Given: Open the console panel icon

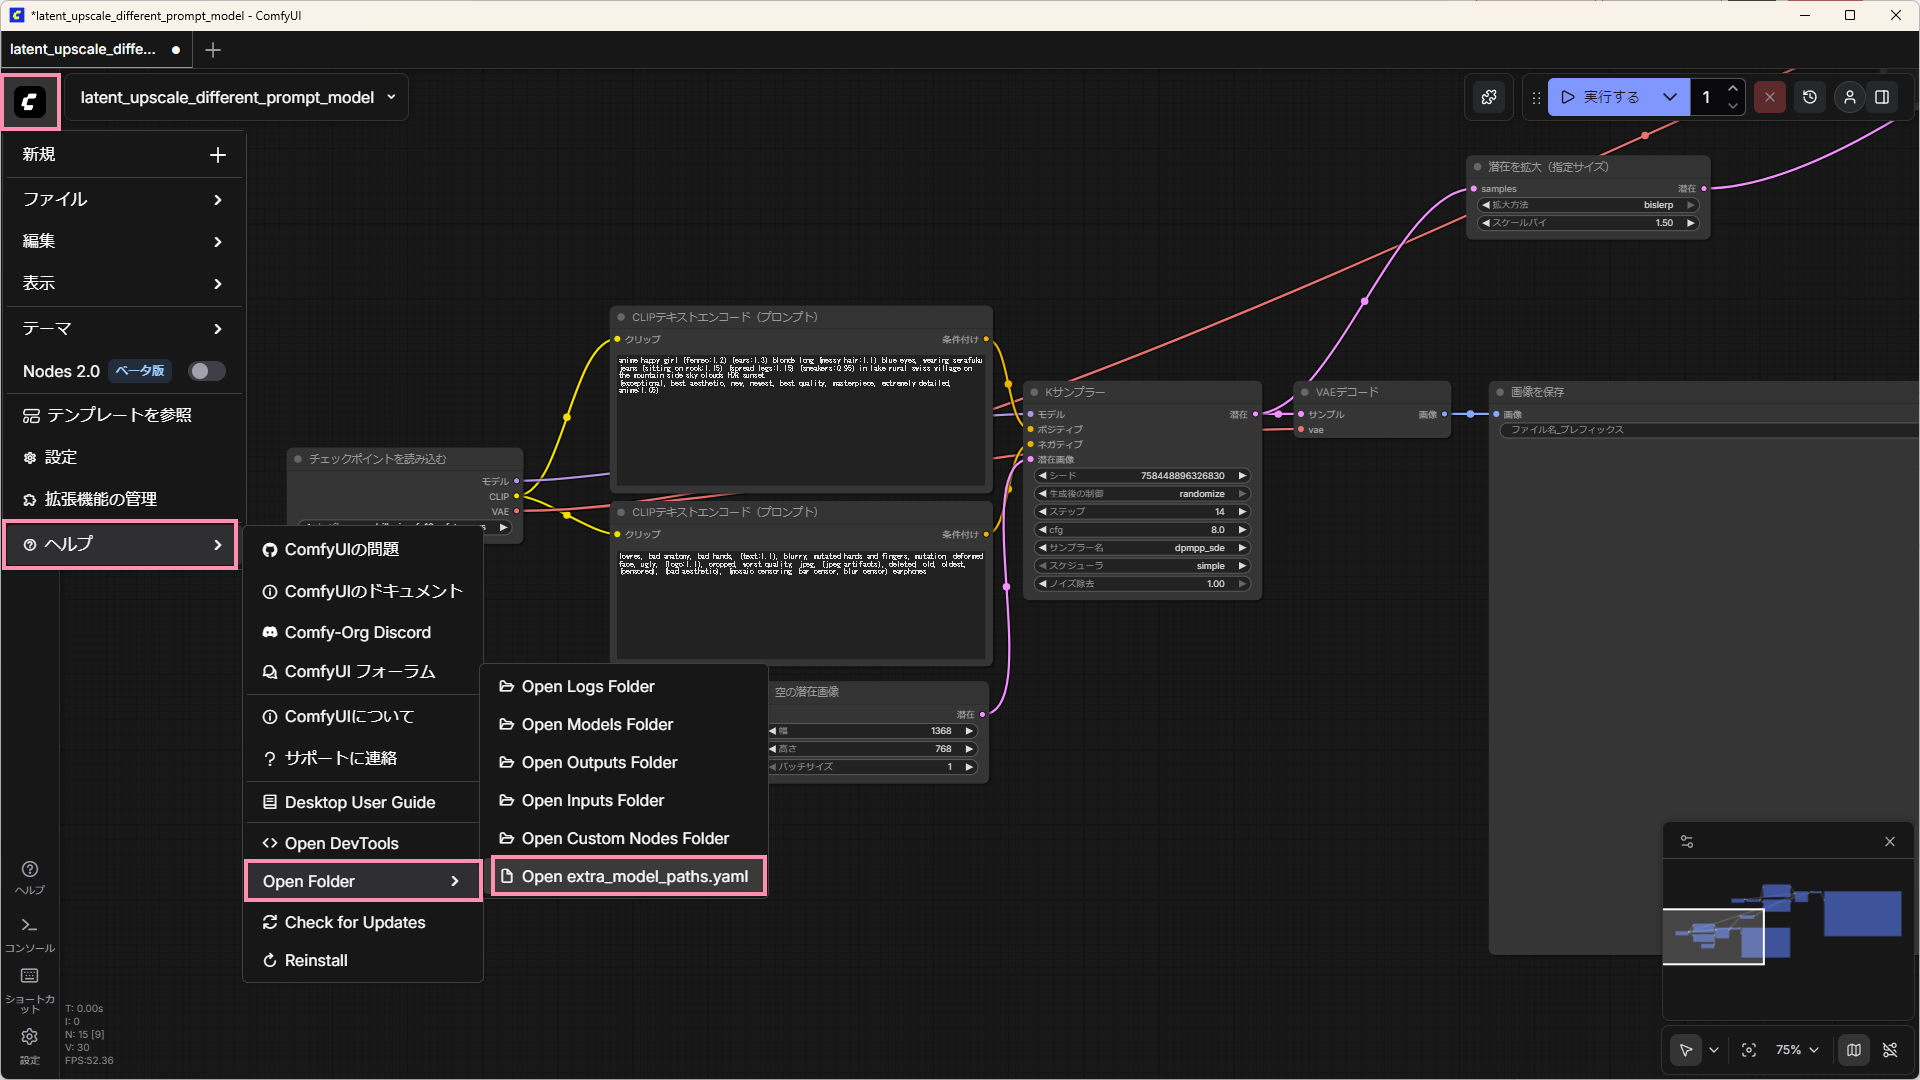Looking at the screenshot, I should pyautogui.click(x=29, y=926).
